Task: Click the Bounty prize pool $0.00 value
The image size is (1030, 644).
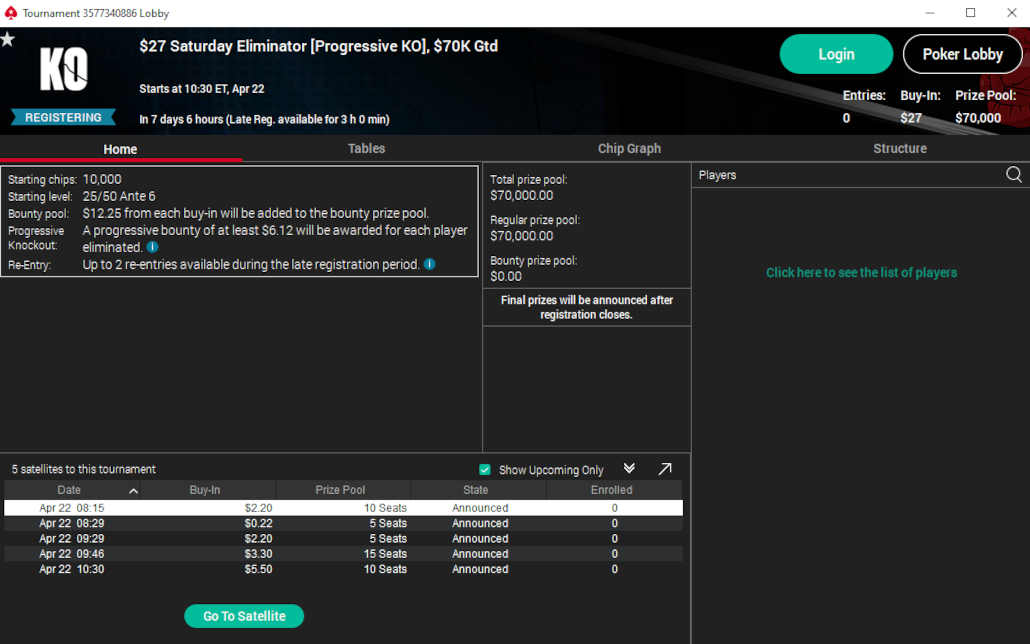Action: pyautogui.click(x=506, y=276)
